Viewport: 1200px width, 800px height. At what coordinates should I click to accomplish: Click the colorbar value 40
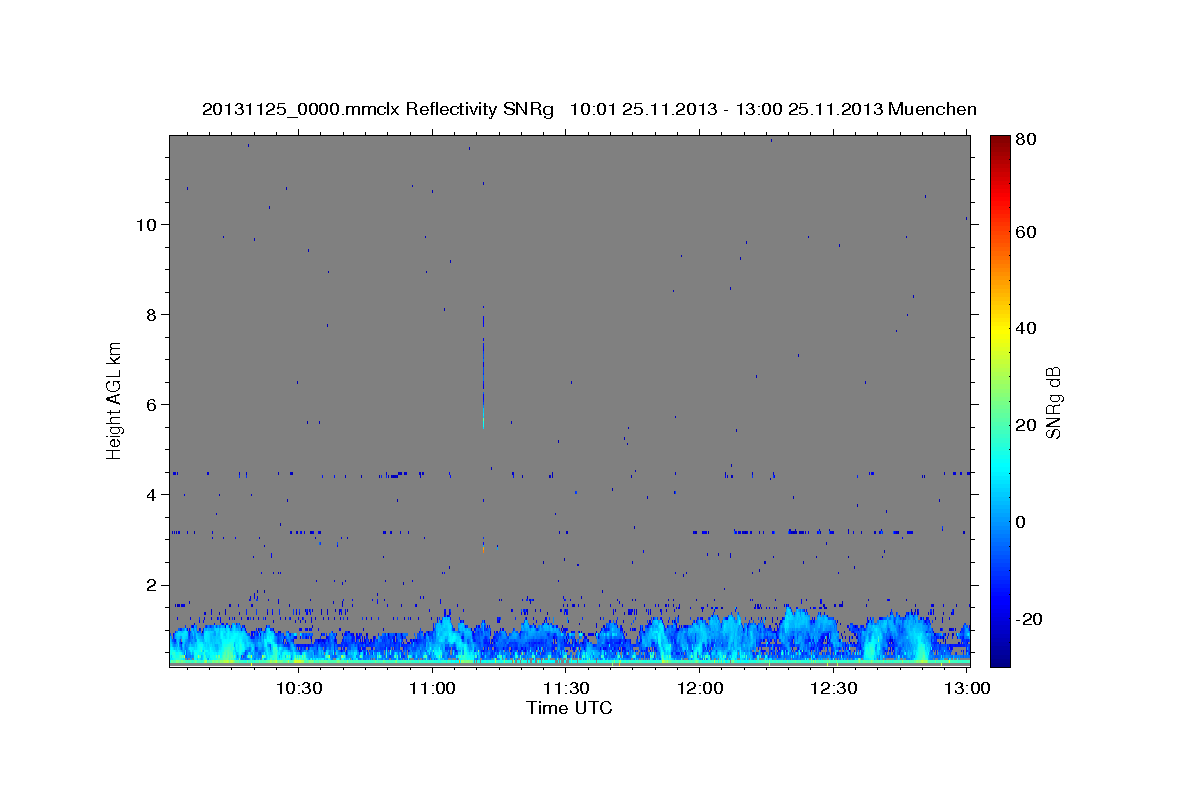(1028, 328)
